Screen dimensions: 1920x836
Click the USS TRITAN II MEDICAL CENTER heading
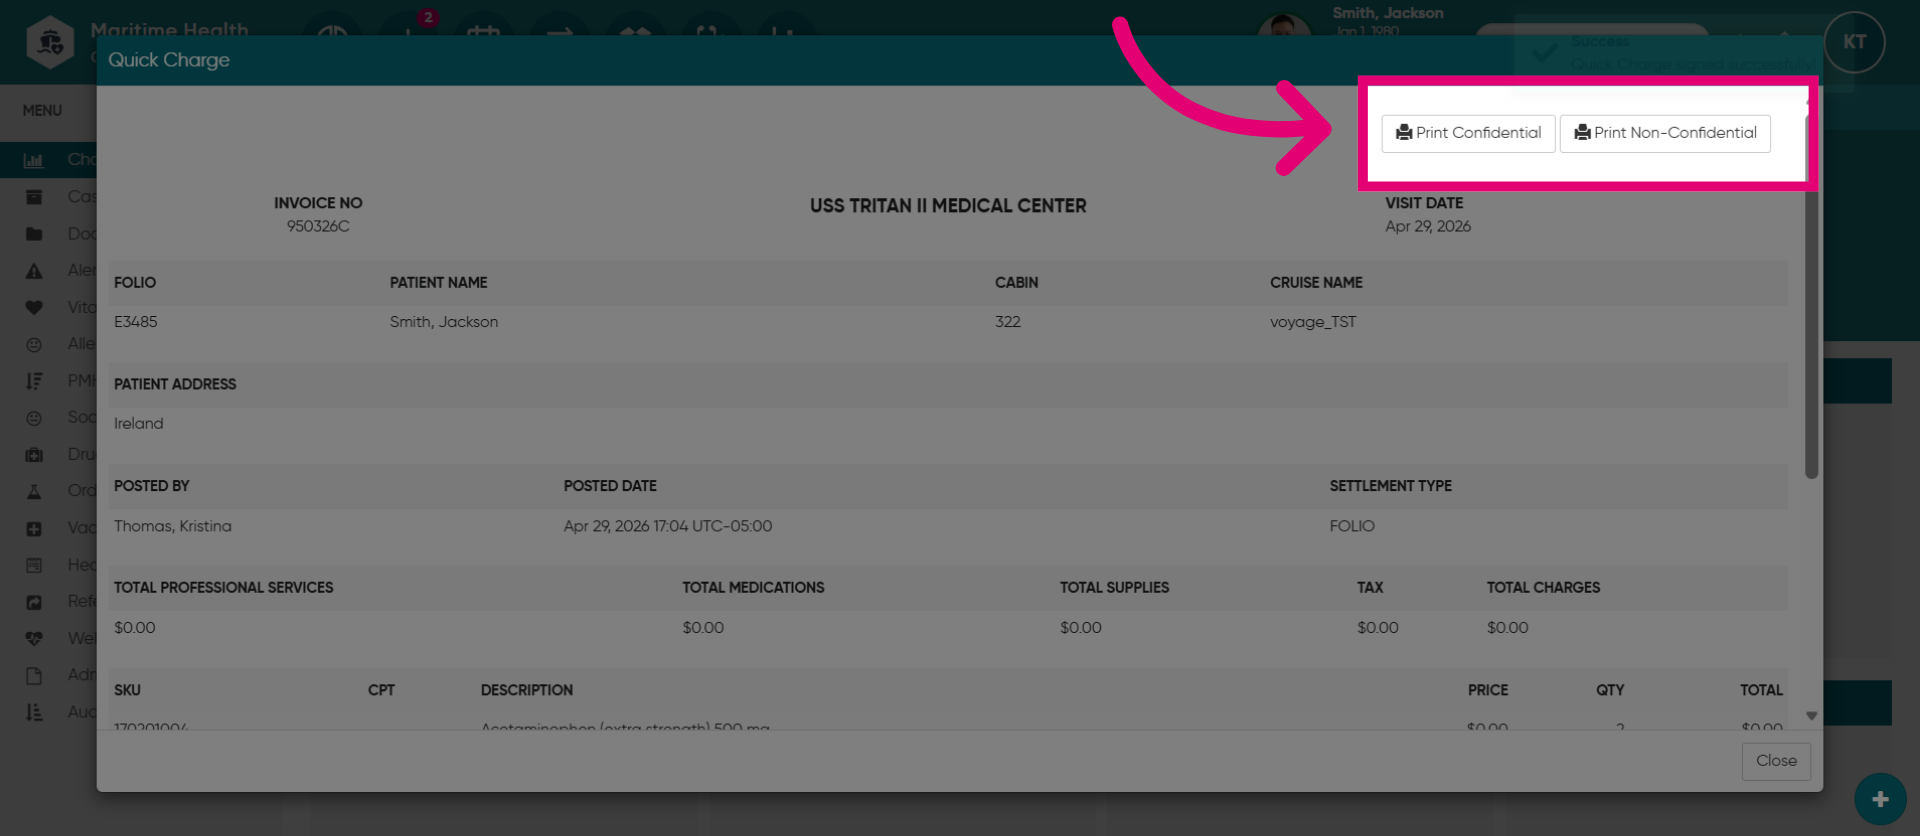point(948,206)
